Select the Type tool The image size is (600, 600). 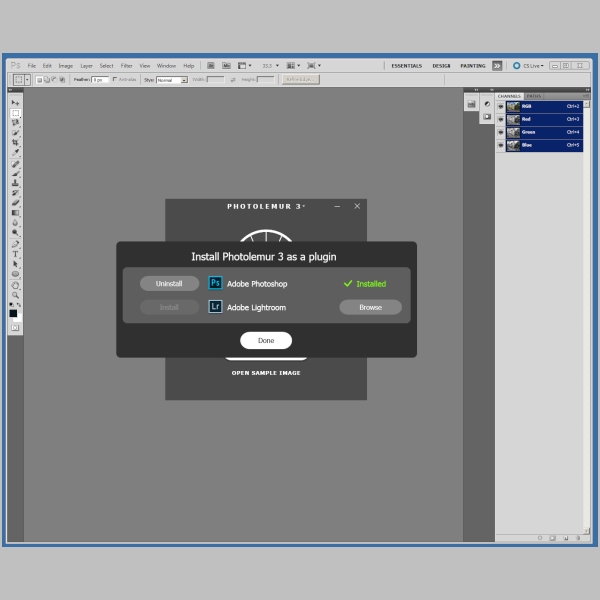pos(15,254)
